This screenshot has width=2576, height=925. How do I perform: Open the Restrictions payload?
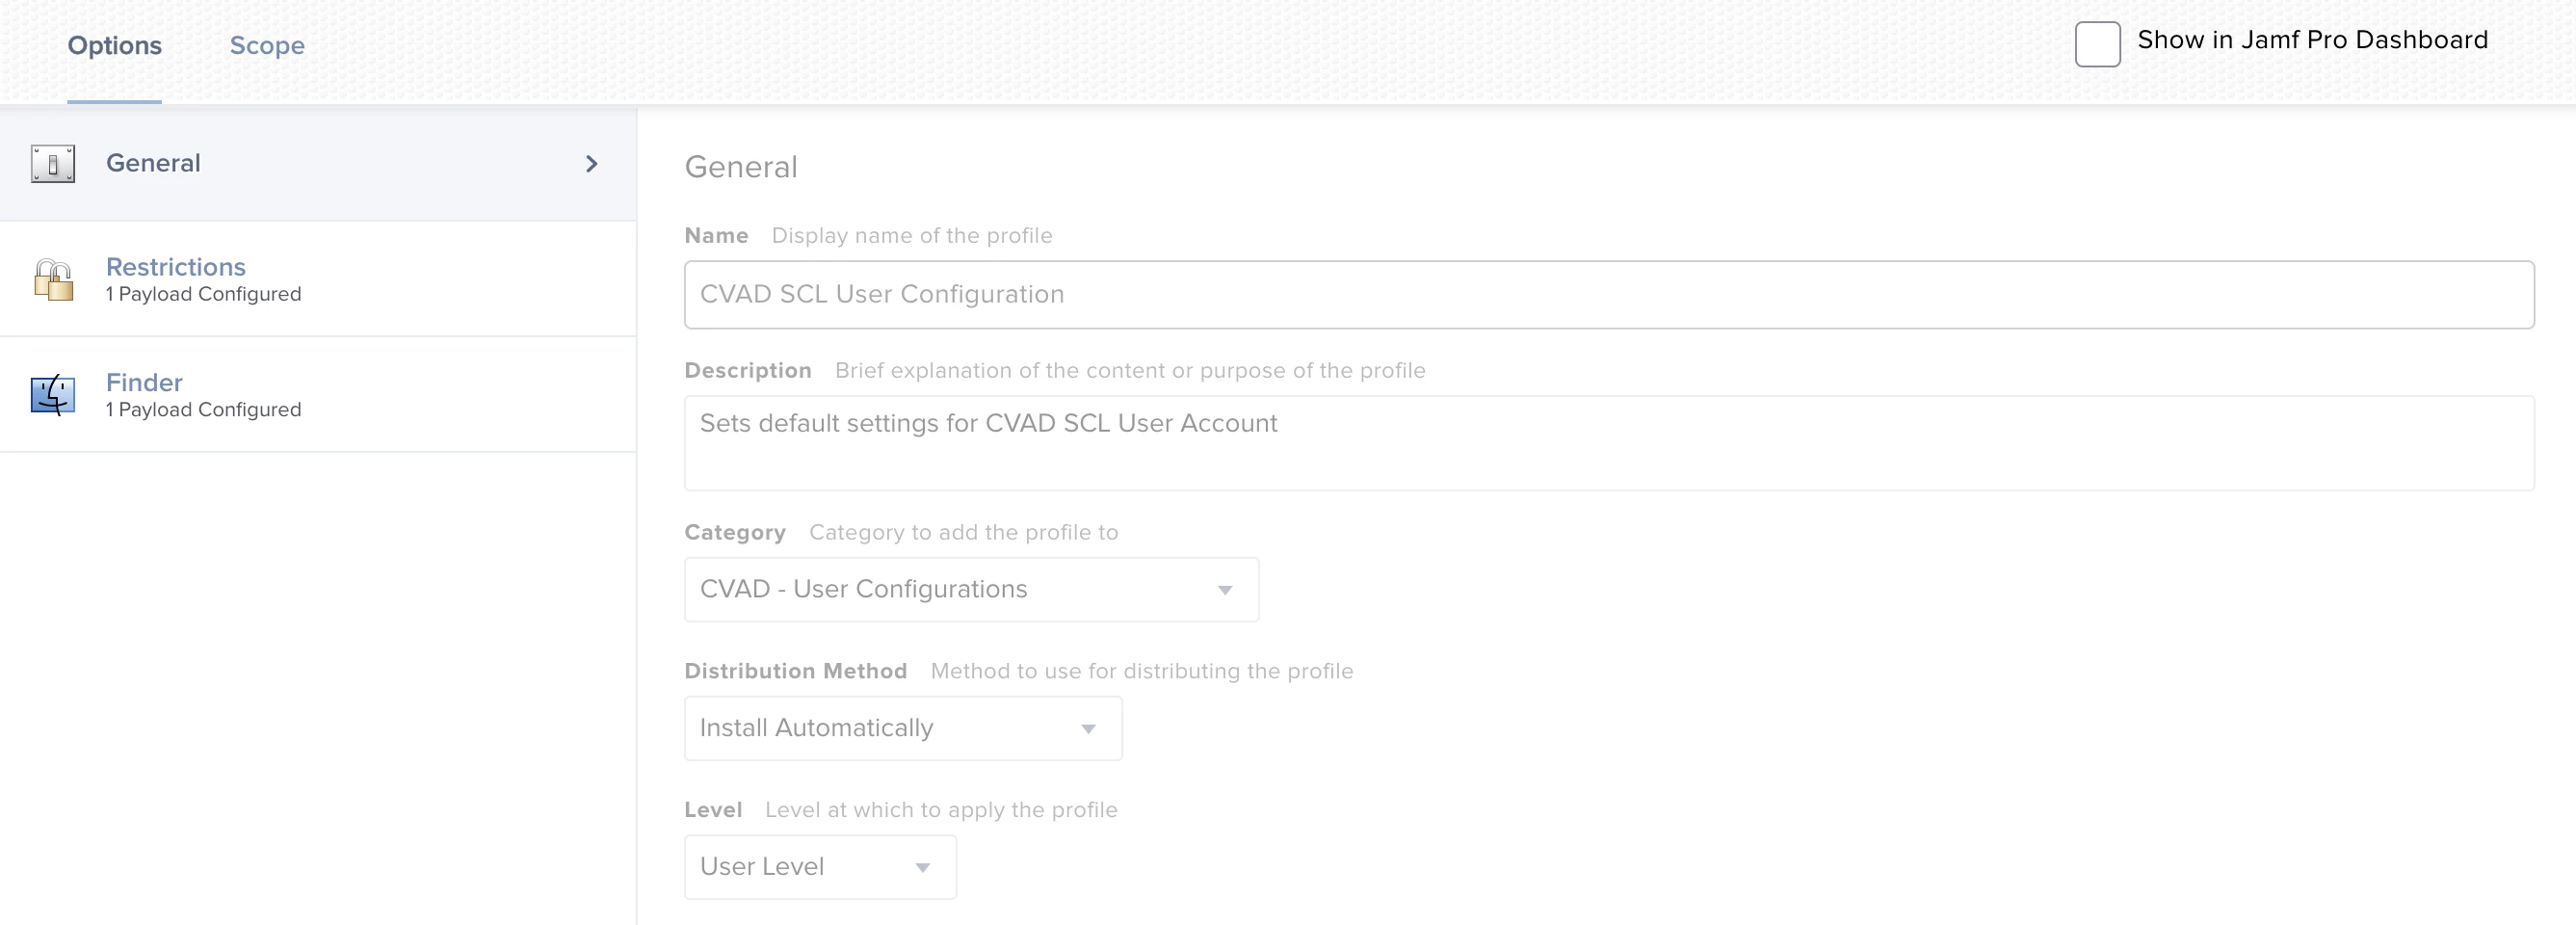point(318,279)
